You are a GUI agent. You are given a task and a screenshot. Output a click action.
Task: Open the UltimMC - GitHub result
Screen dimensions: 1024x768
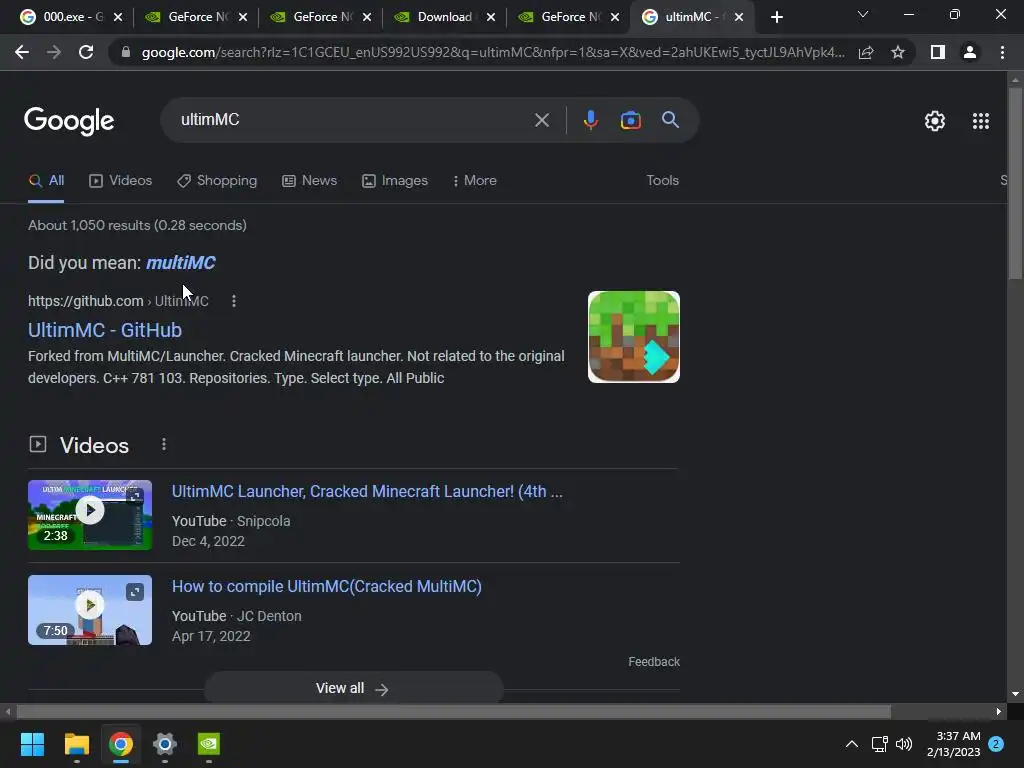[x=104, y=330]
